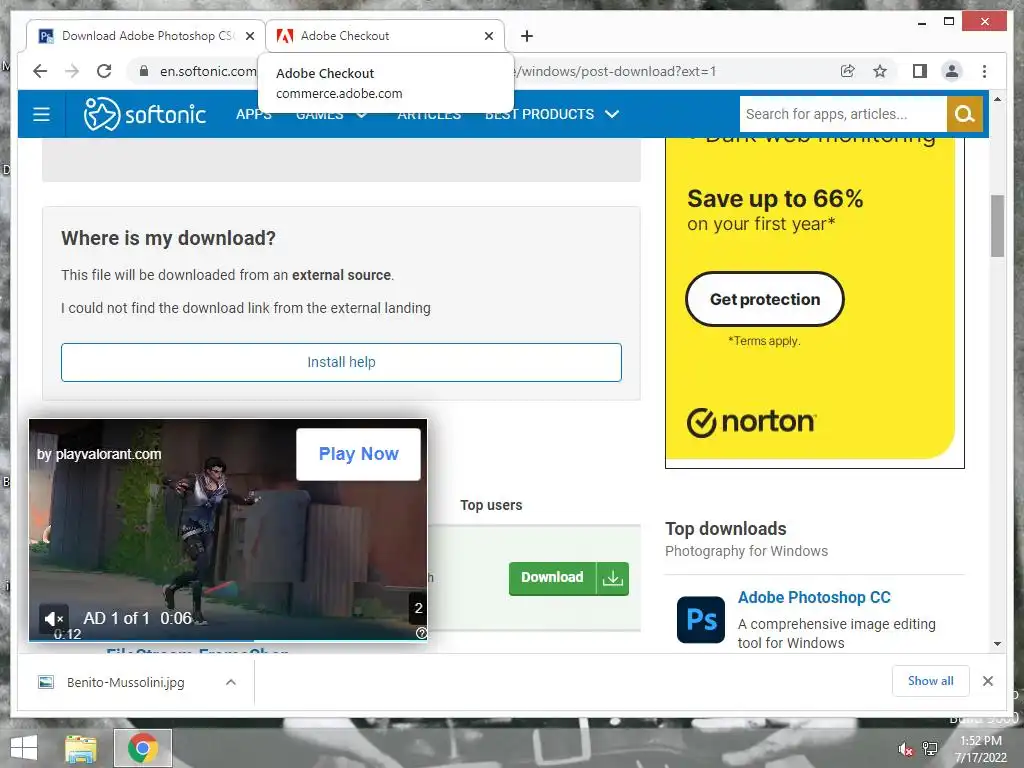This screenshot has height=768, width=1024.
Task: Open the Adobe Photoshop CC link
Action: pos(814,598)
